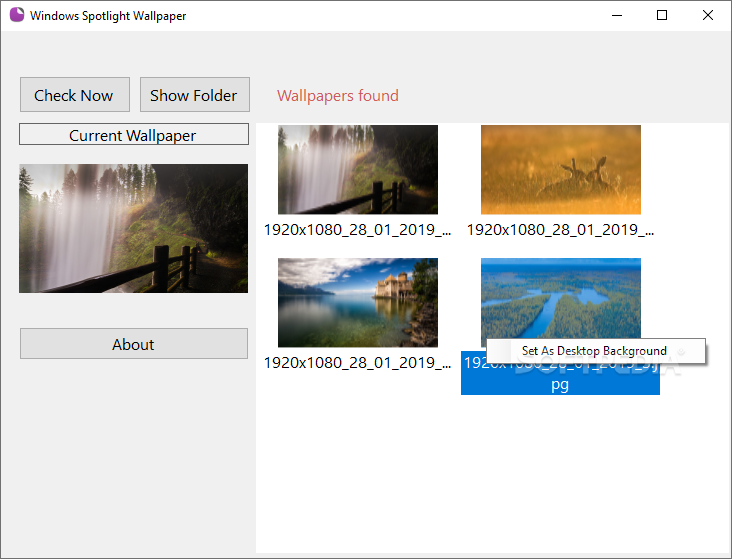
Task: Click the Check Now button
Action: tap(75, 95)
